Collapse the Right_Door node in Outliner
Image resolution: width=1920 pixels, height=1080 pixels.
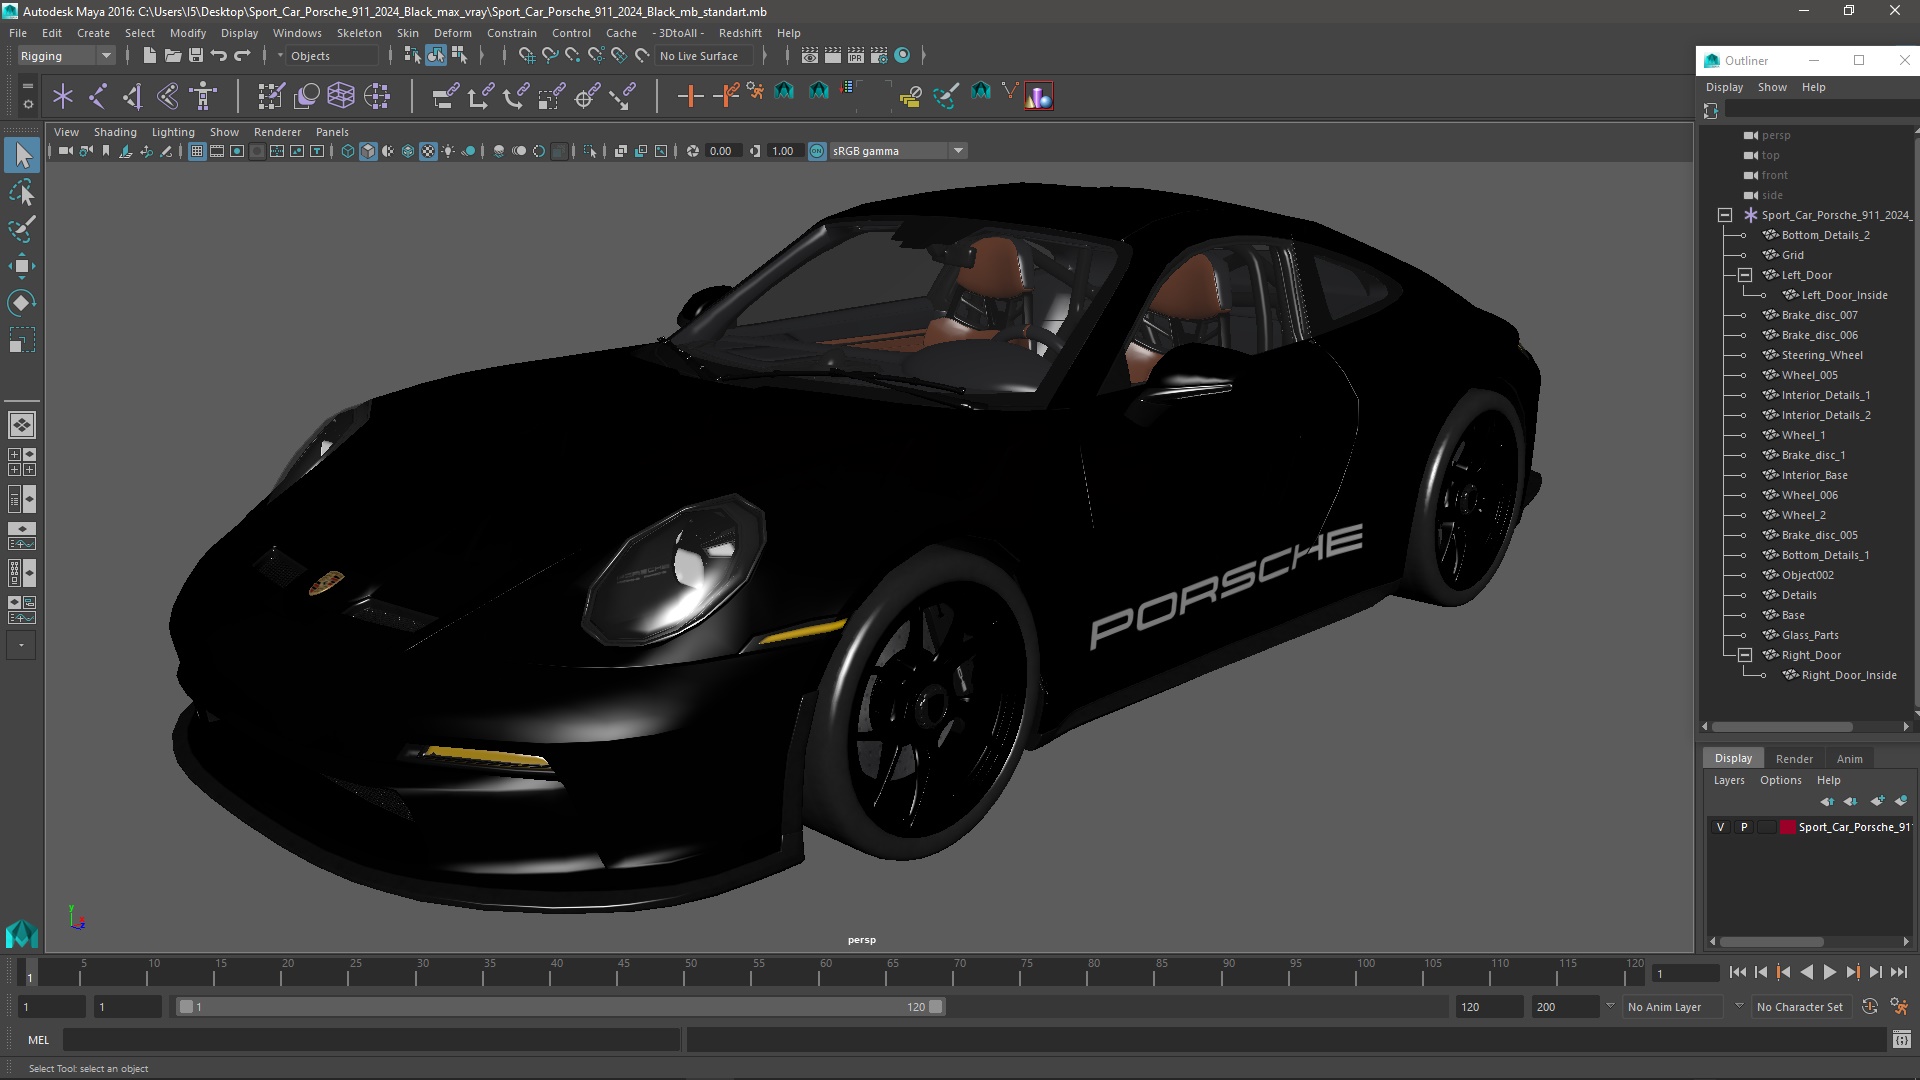[1745, 655]
